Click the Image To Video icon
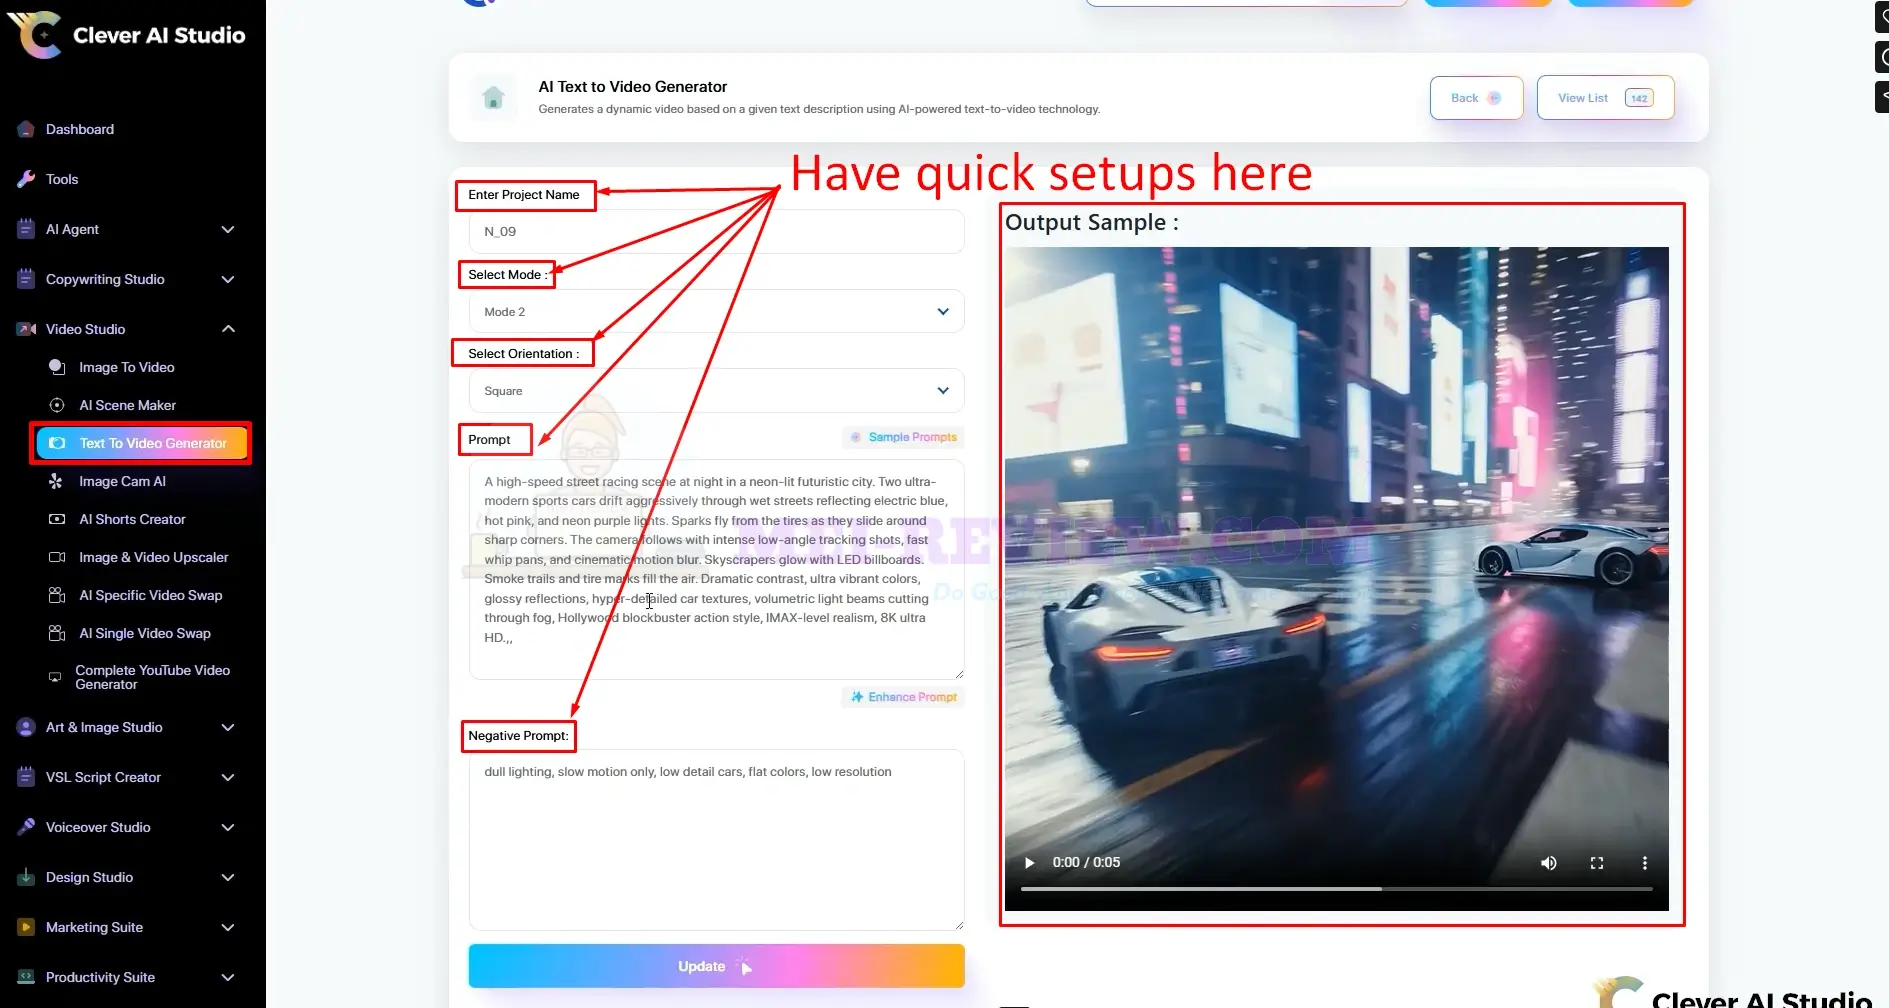Viewport: 1889px width, 1008px height. (x=57, y=367)
